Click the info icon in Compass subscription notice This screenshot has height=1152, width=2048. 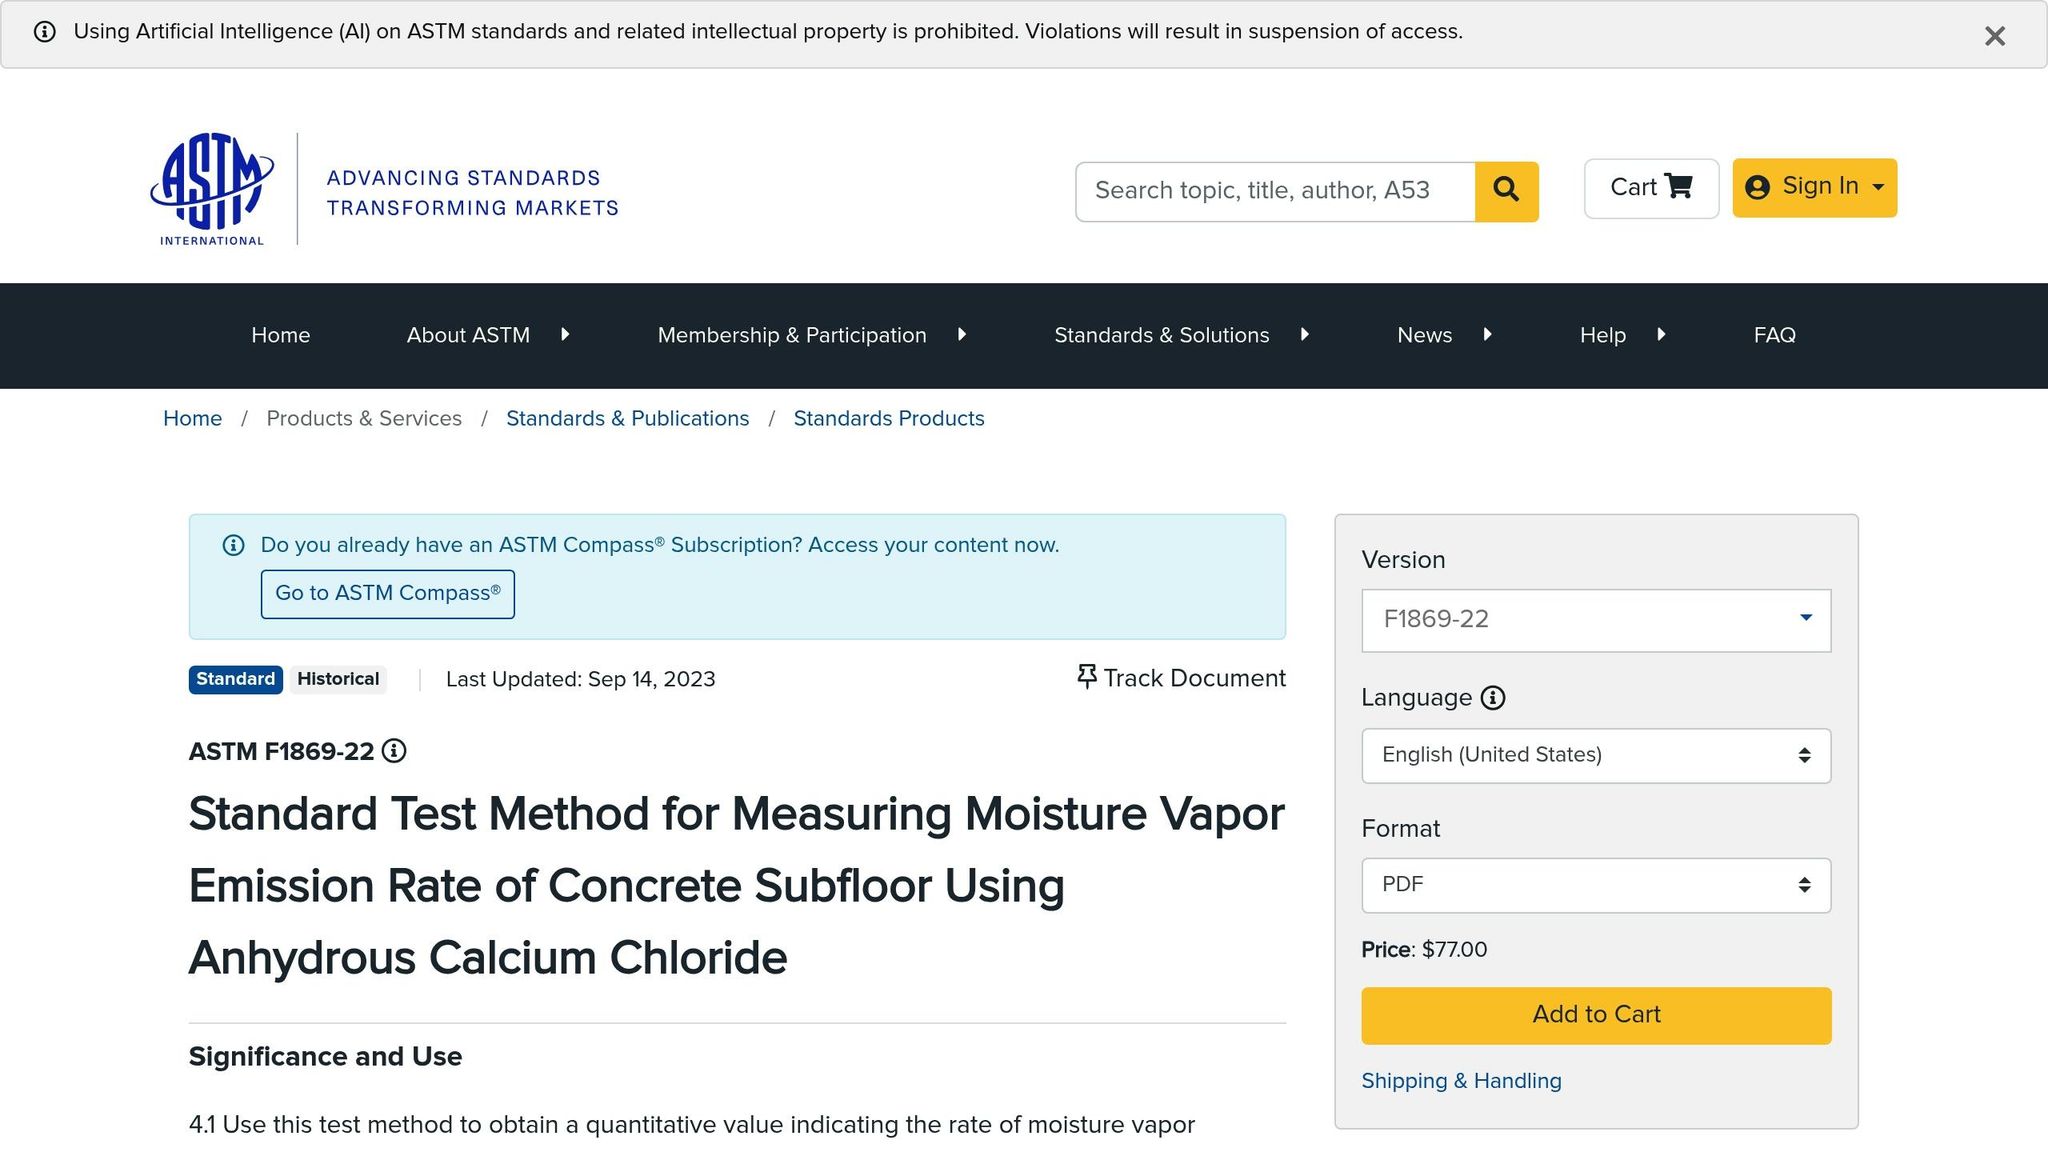click(x=233, y=545)
